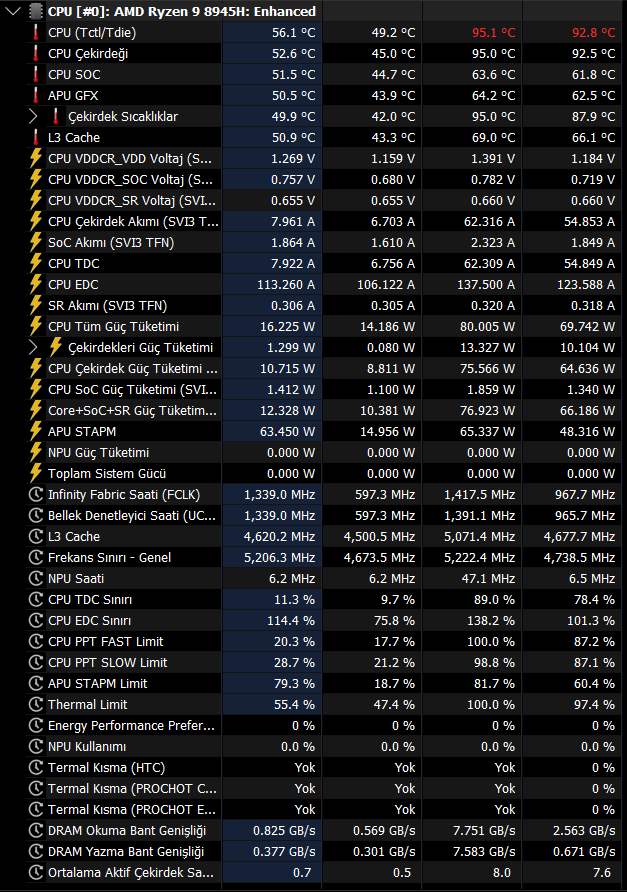
Task: Click thermometer icon beside Çekirdek Sıcaklıklar
Action: (55, 117)
